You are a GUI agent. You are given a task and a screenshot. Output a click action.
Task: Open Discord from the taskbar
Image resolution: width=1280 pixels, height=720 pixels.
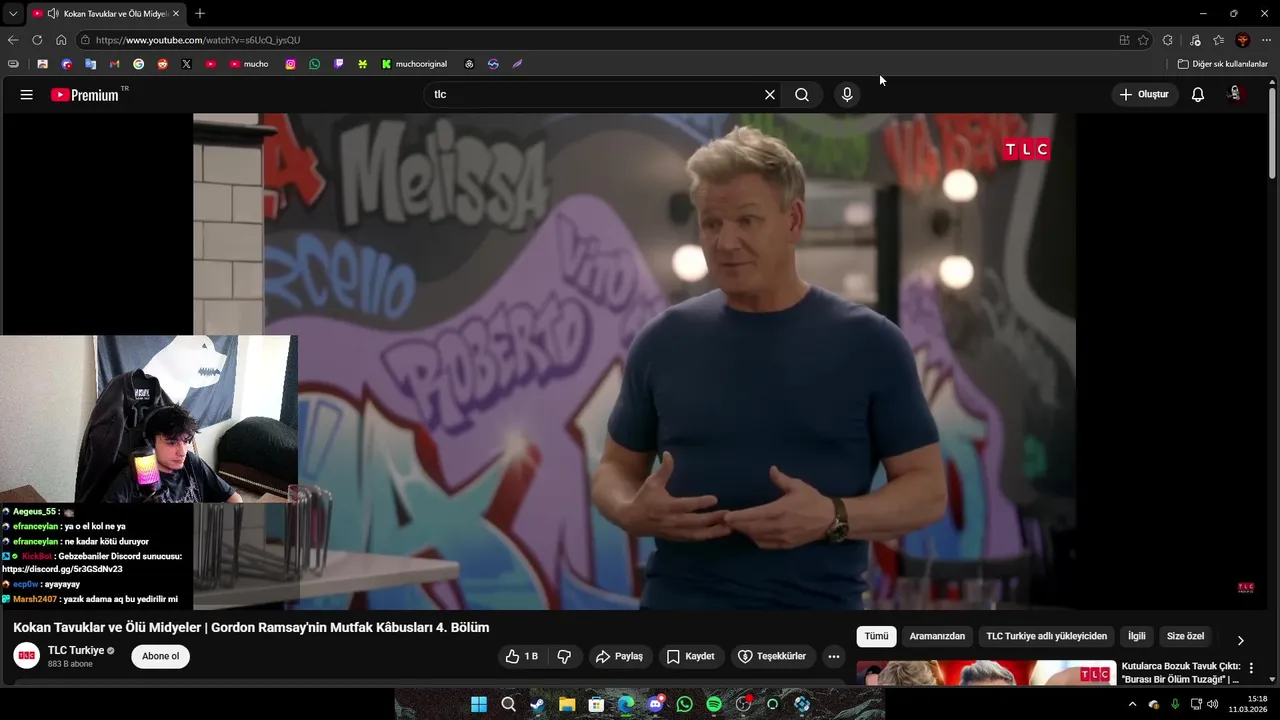tap(655, 704)
